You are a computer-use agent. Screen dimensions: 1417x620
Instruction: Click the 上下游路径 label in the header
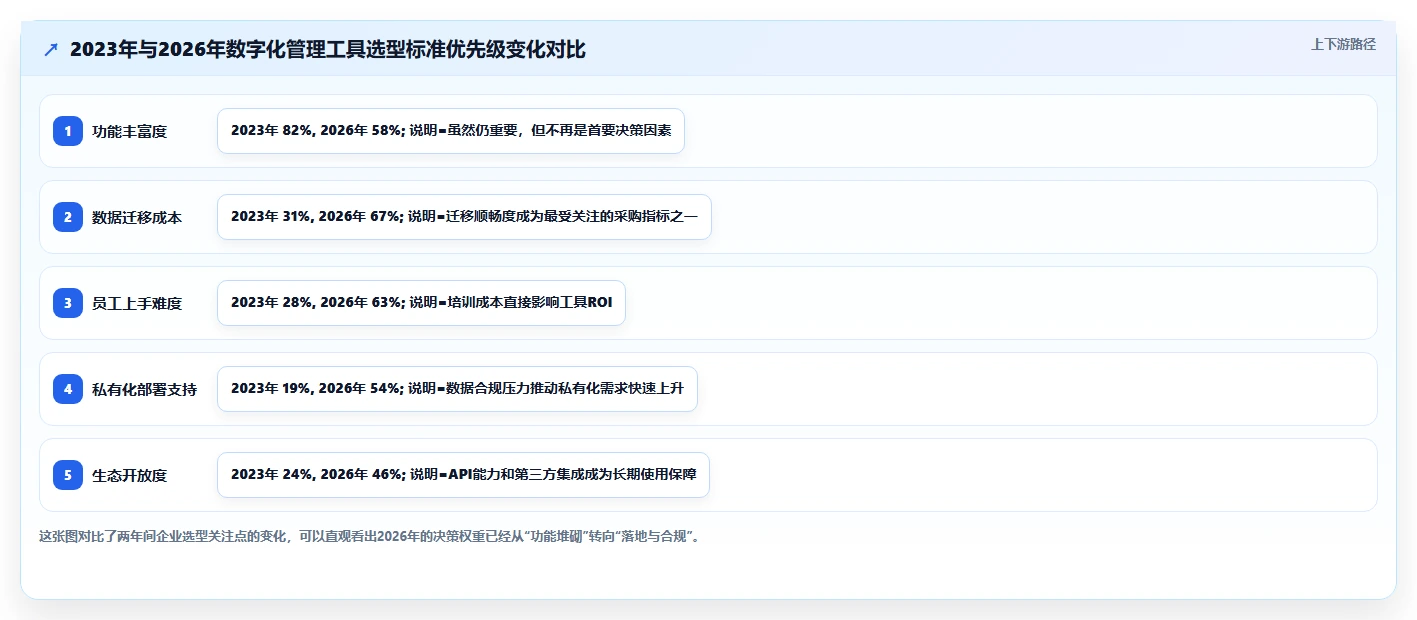click(x=1343, y=44)
